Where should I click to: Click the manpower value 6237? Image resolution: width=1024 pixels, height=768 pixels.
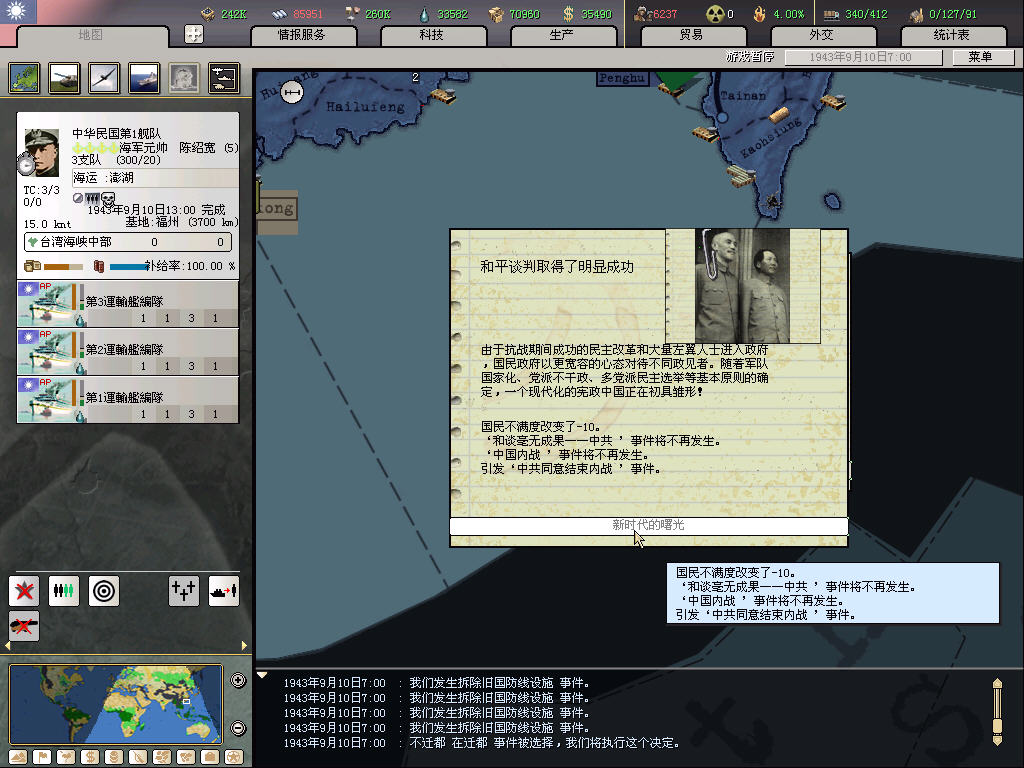665,14
